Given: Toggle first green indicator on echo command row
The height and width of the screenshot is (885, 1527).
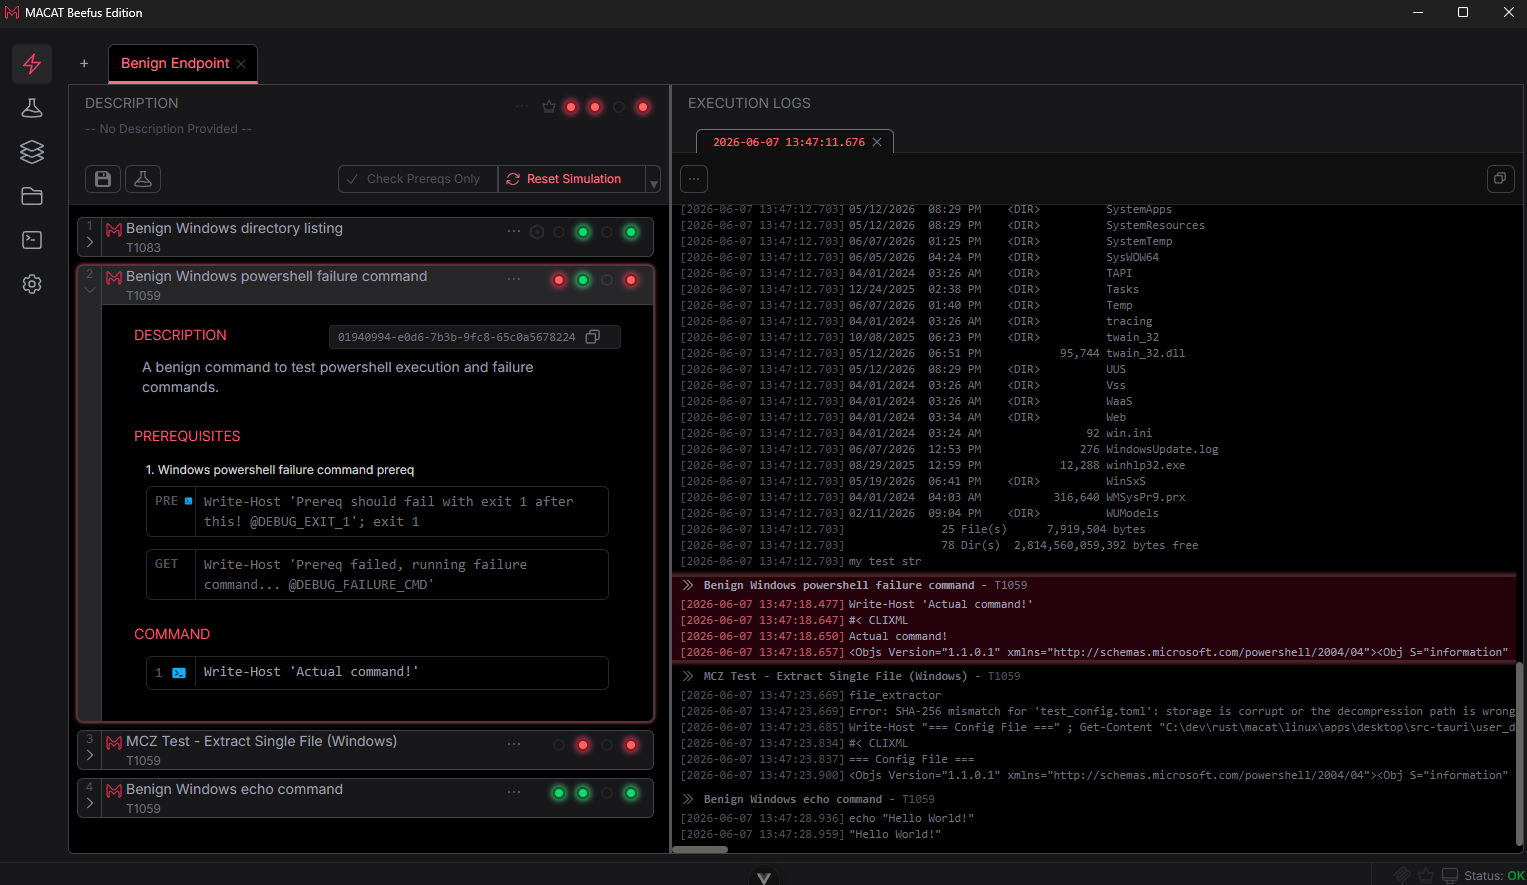Looking at the screenshot, I should (x=559, y=793).
